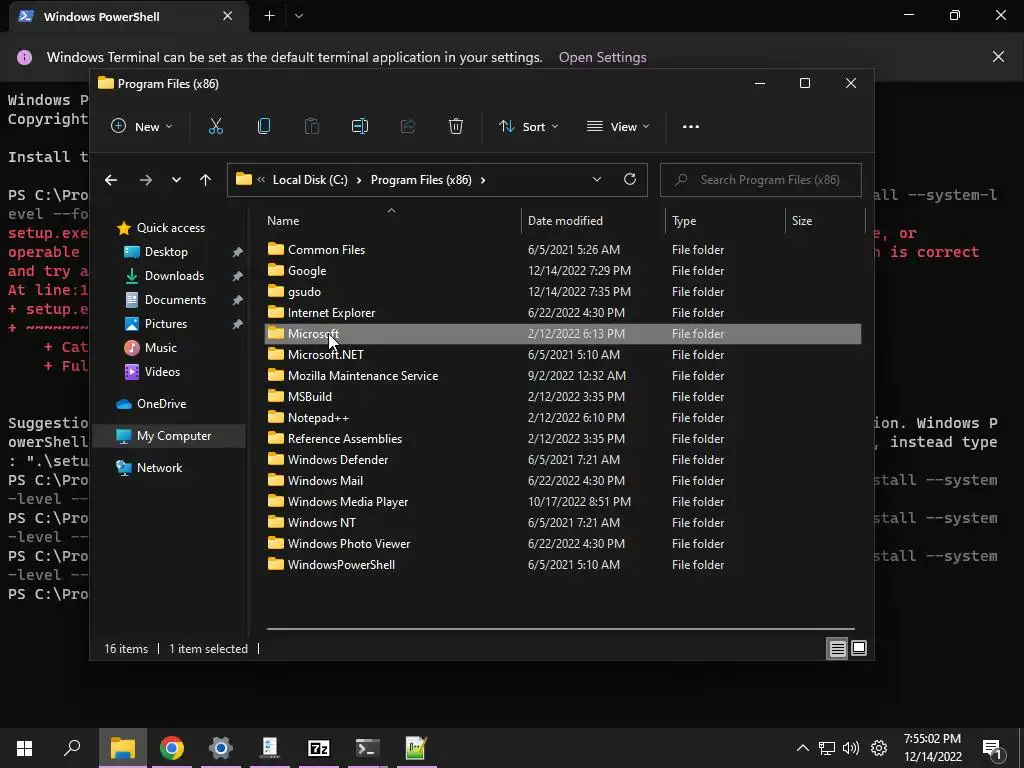Refresh the Program Files (x86) folder view
This screenshot has height=768, width=1024.
pyautogui.click(x=630, y=179)
